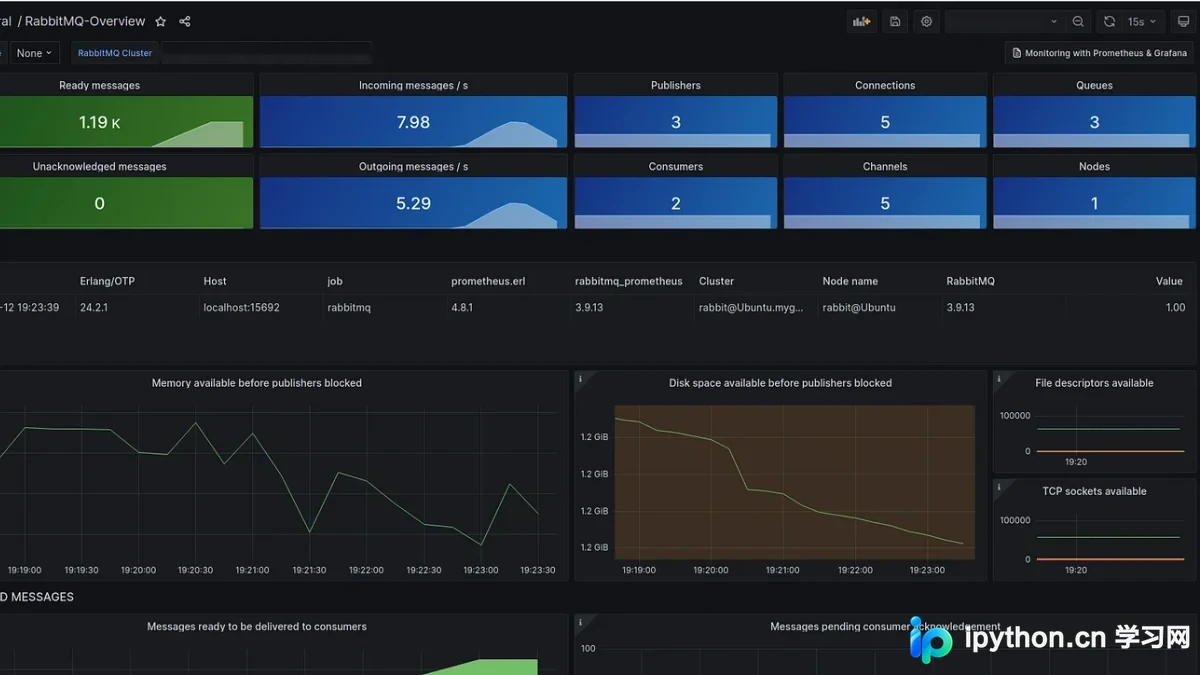
Task: Click the Consumers panel title
Action: point(676,166)
